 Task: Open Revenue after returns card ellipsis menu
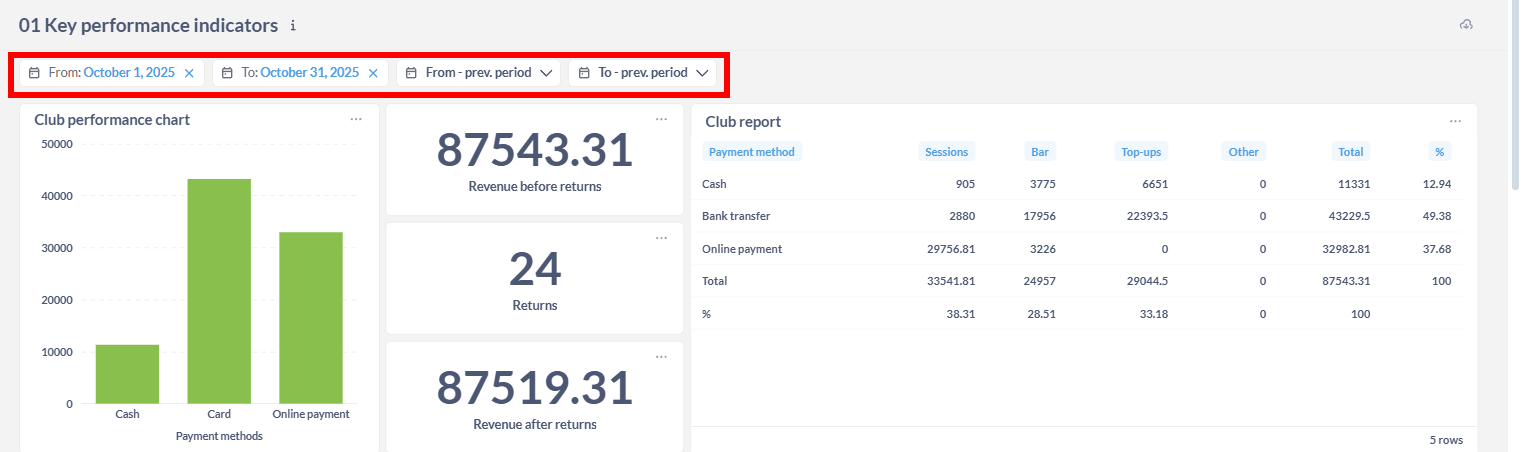(x=661, y=357)
